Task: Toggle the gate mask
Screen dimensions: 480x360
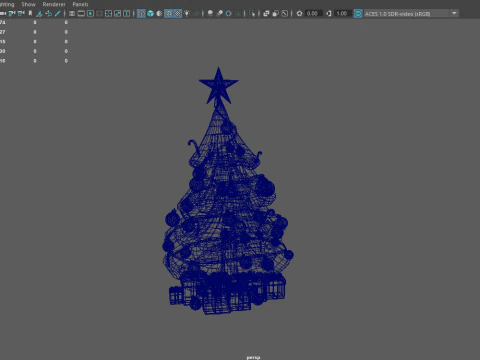Action: (x=99, y=13)
